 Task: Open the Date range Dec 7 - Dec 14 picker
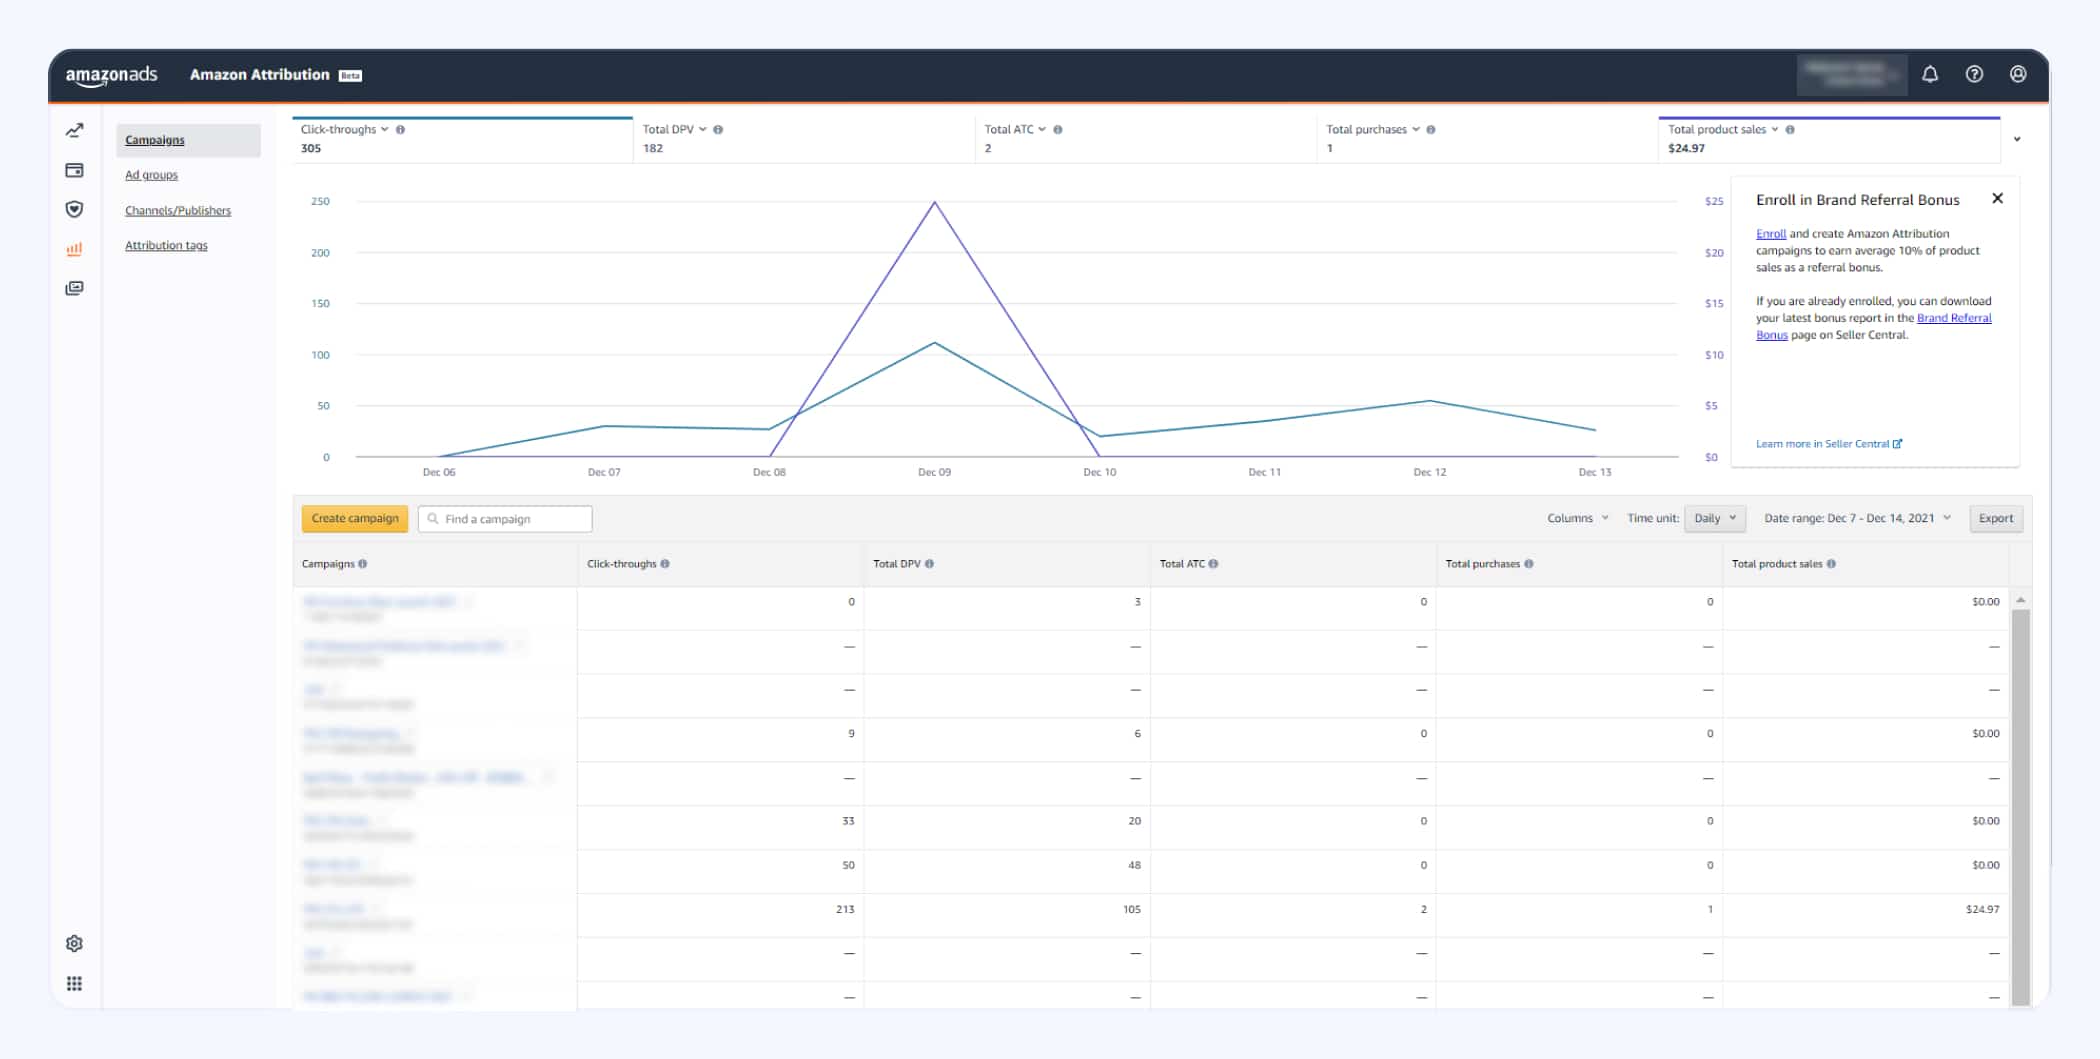(1858, 518)
